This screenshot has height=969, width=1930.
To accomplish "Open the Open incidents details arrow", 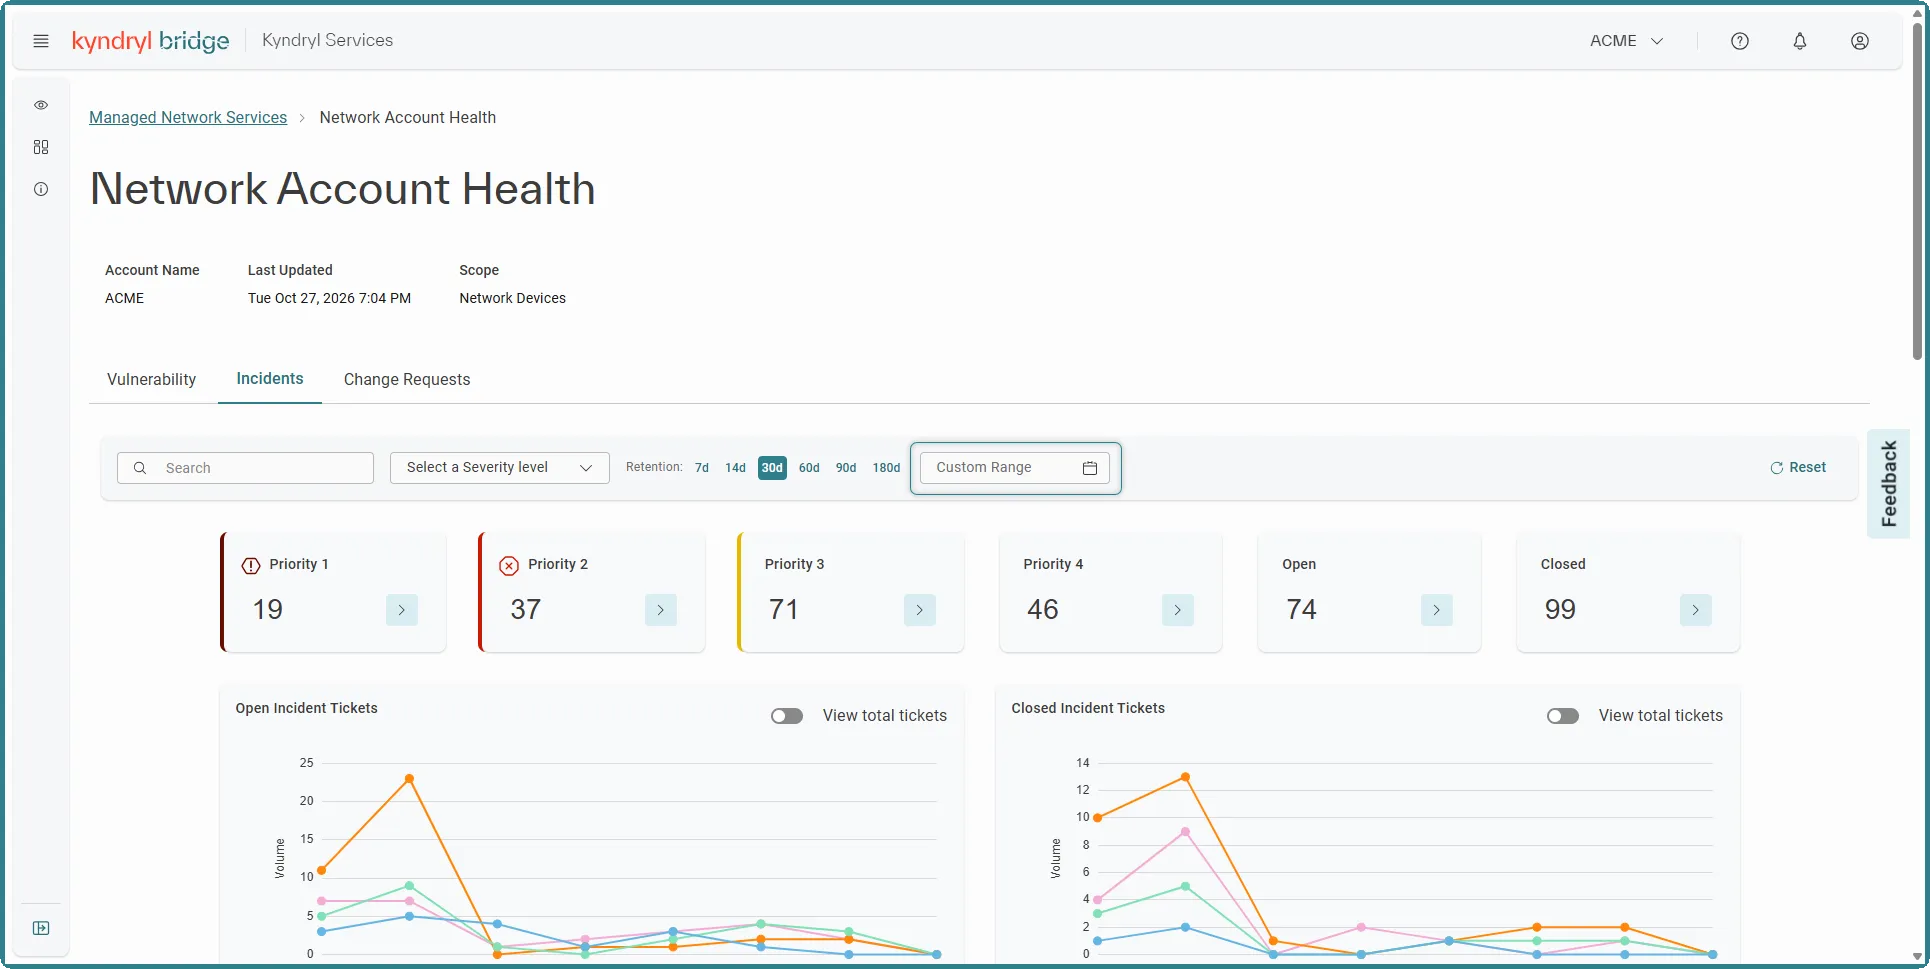I will (x=1437, y=610).
